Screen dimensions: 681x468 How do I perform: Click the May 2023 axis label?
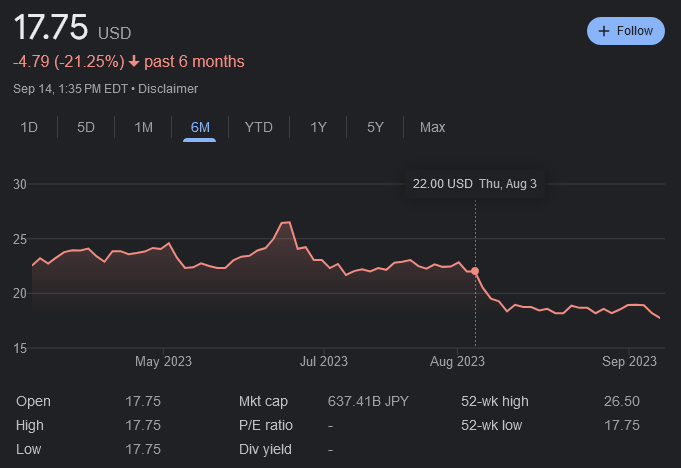pos(163,361)
